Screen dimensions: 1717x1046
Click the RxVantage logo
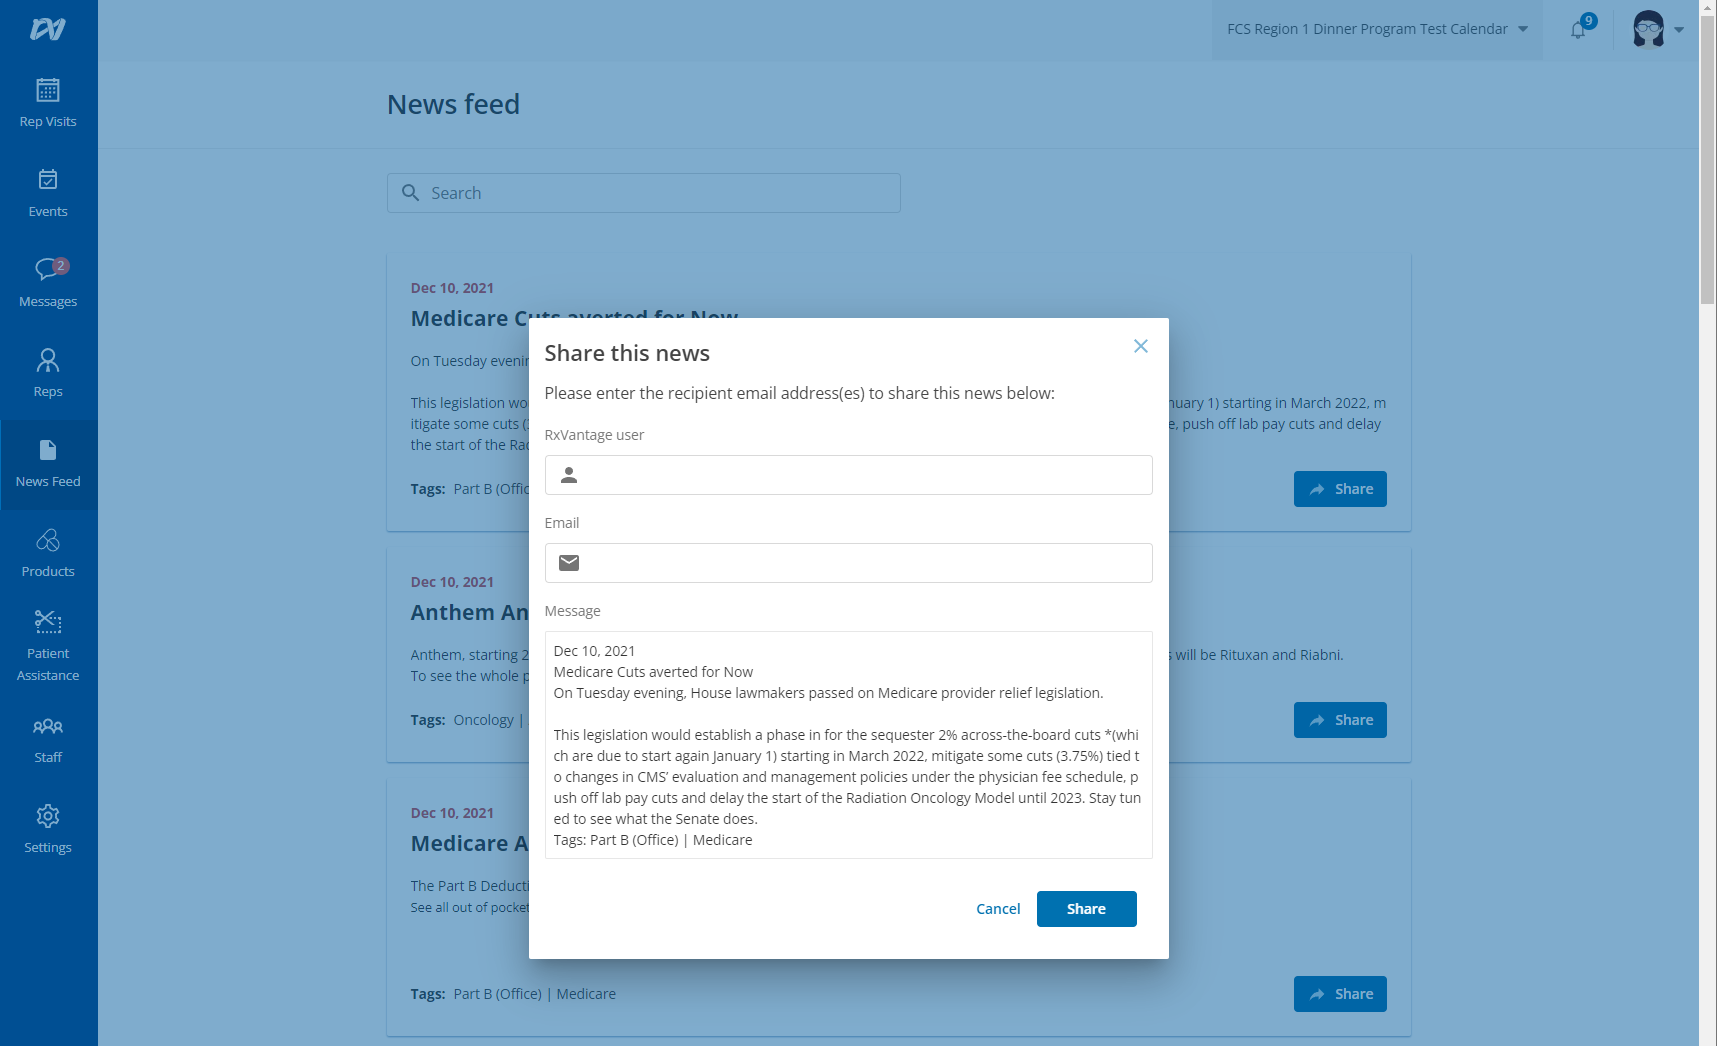click(48, 29)
